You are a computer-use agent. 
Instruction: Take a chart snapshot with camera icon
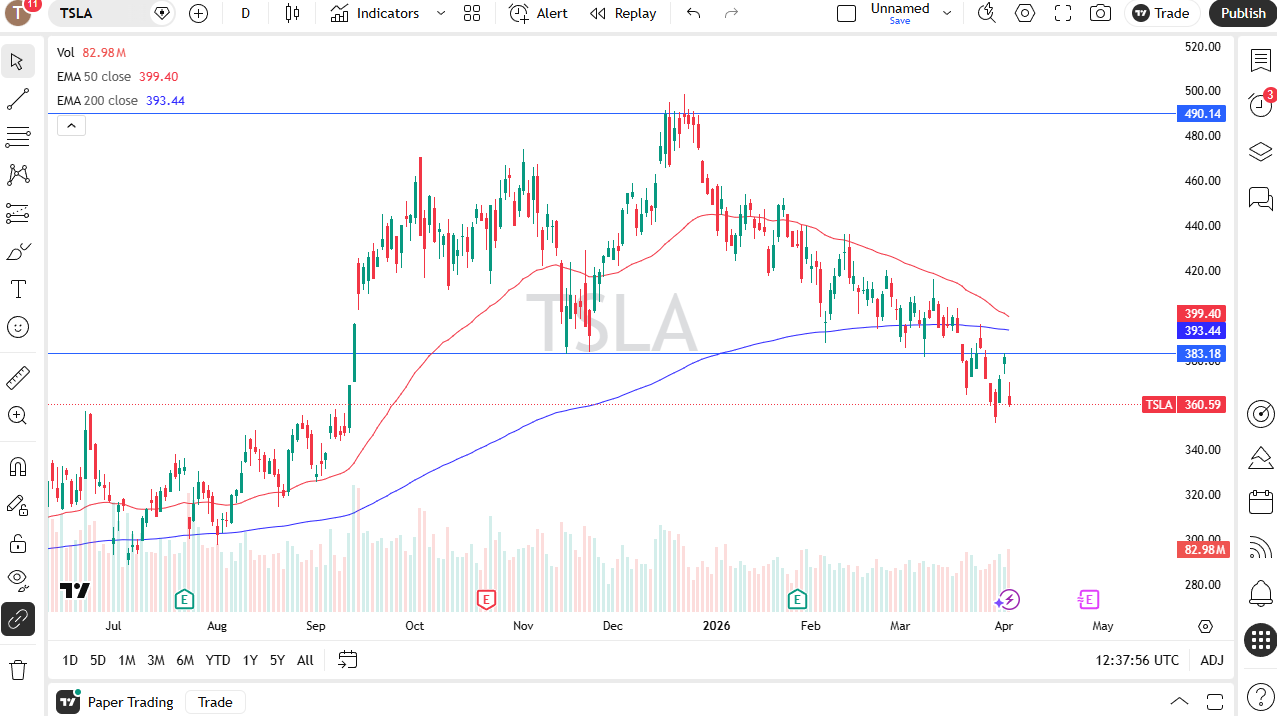point(1101,13)
